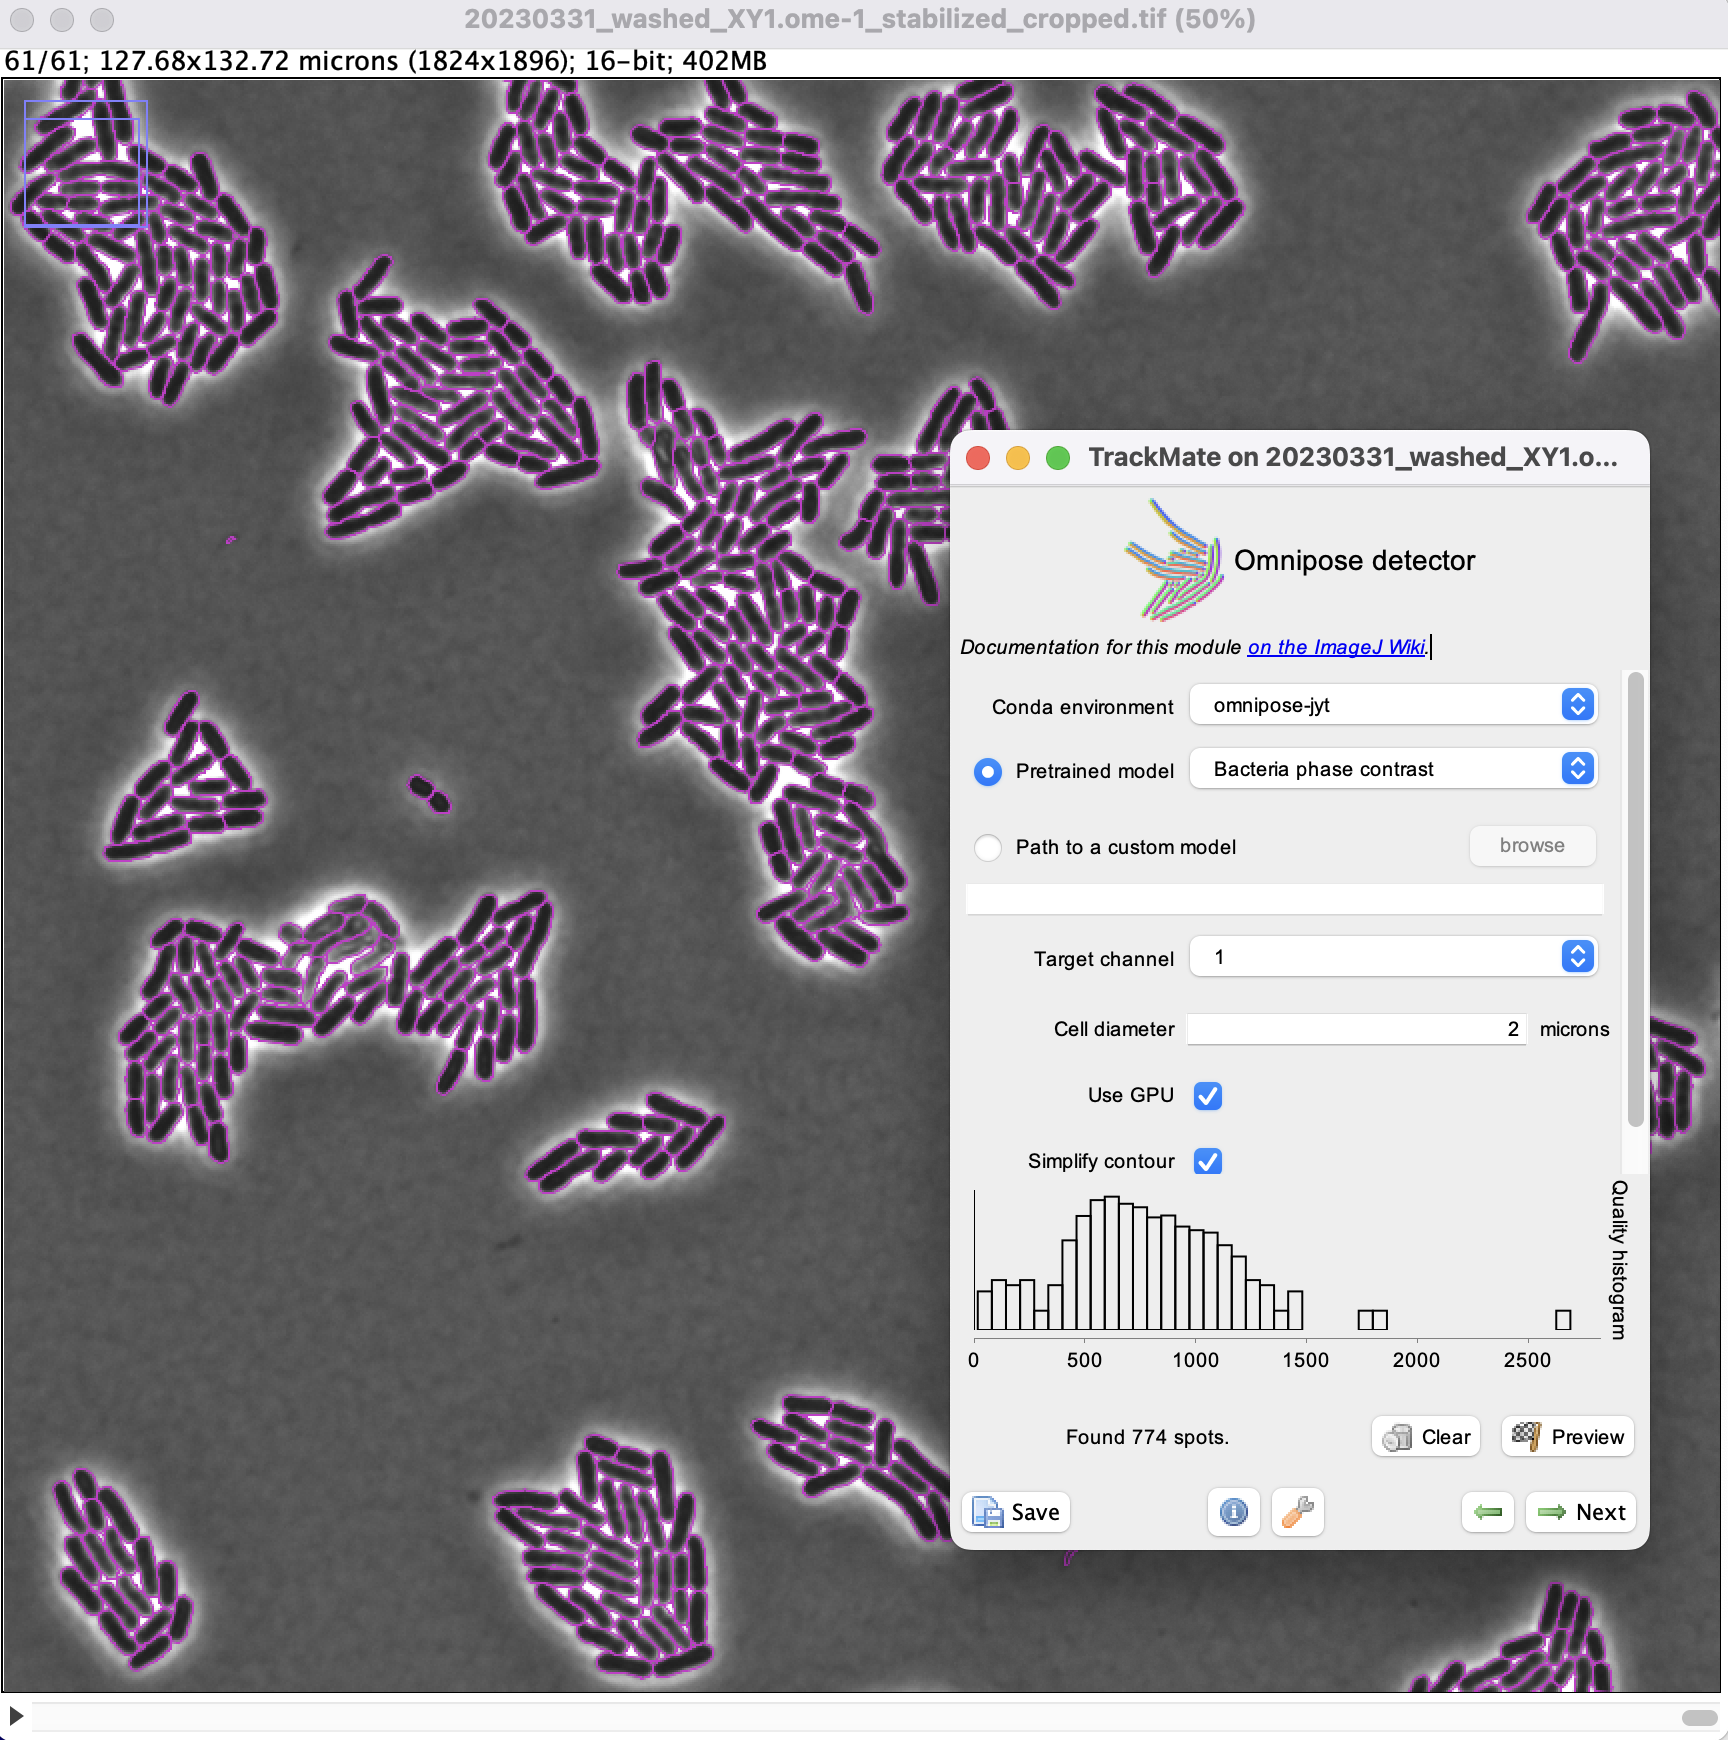Run Preview with the checkered flag icon
1728x1740 pixels.
tap(1566, 1437)
